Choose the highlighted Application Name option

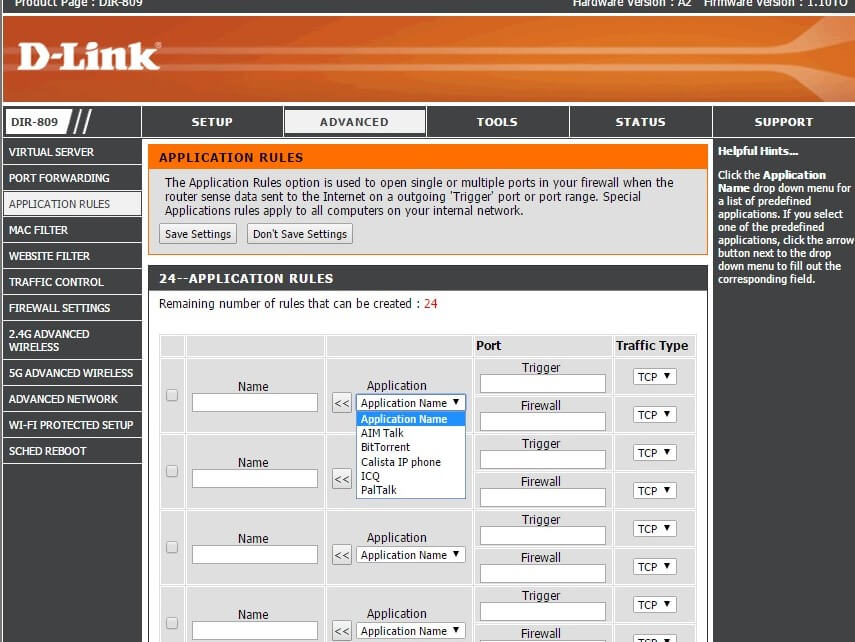coord(411,419)
